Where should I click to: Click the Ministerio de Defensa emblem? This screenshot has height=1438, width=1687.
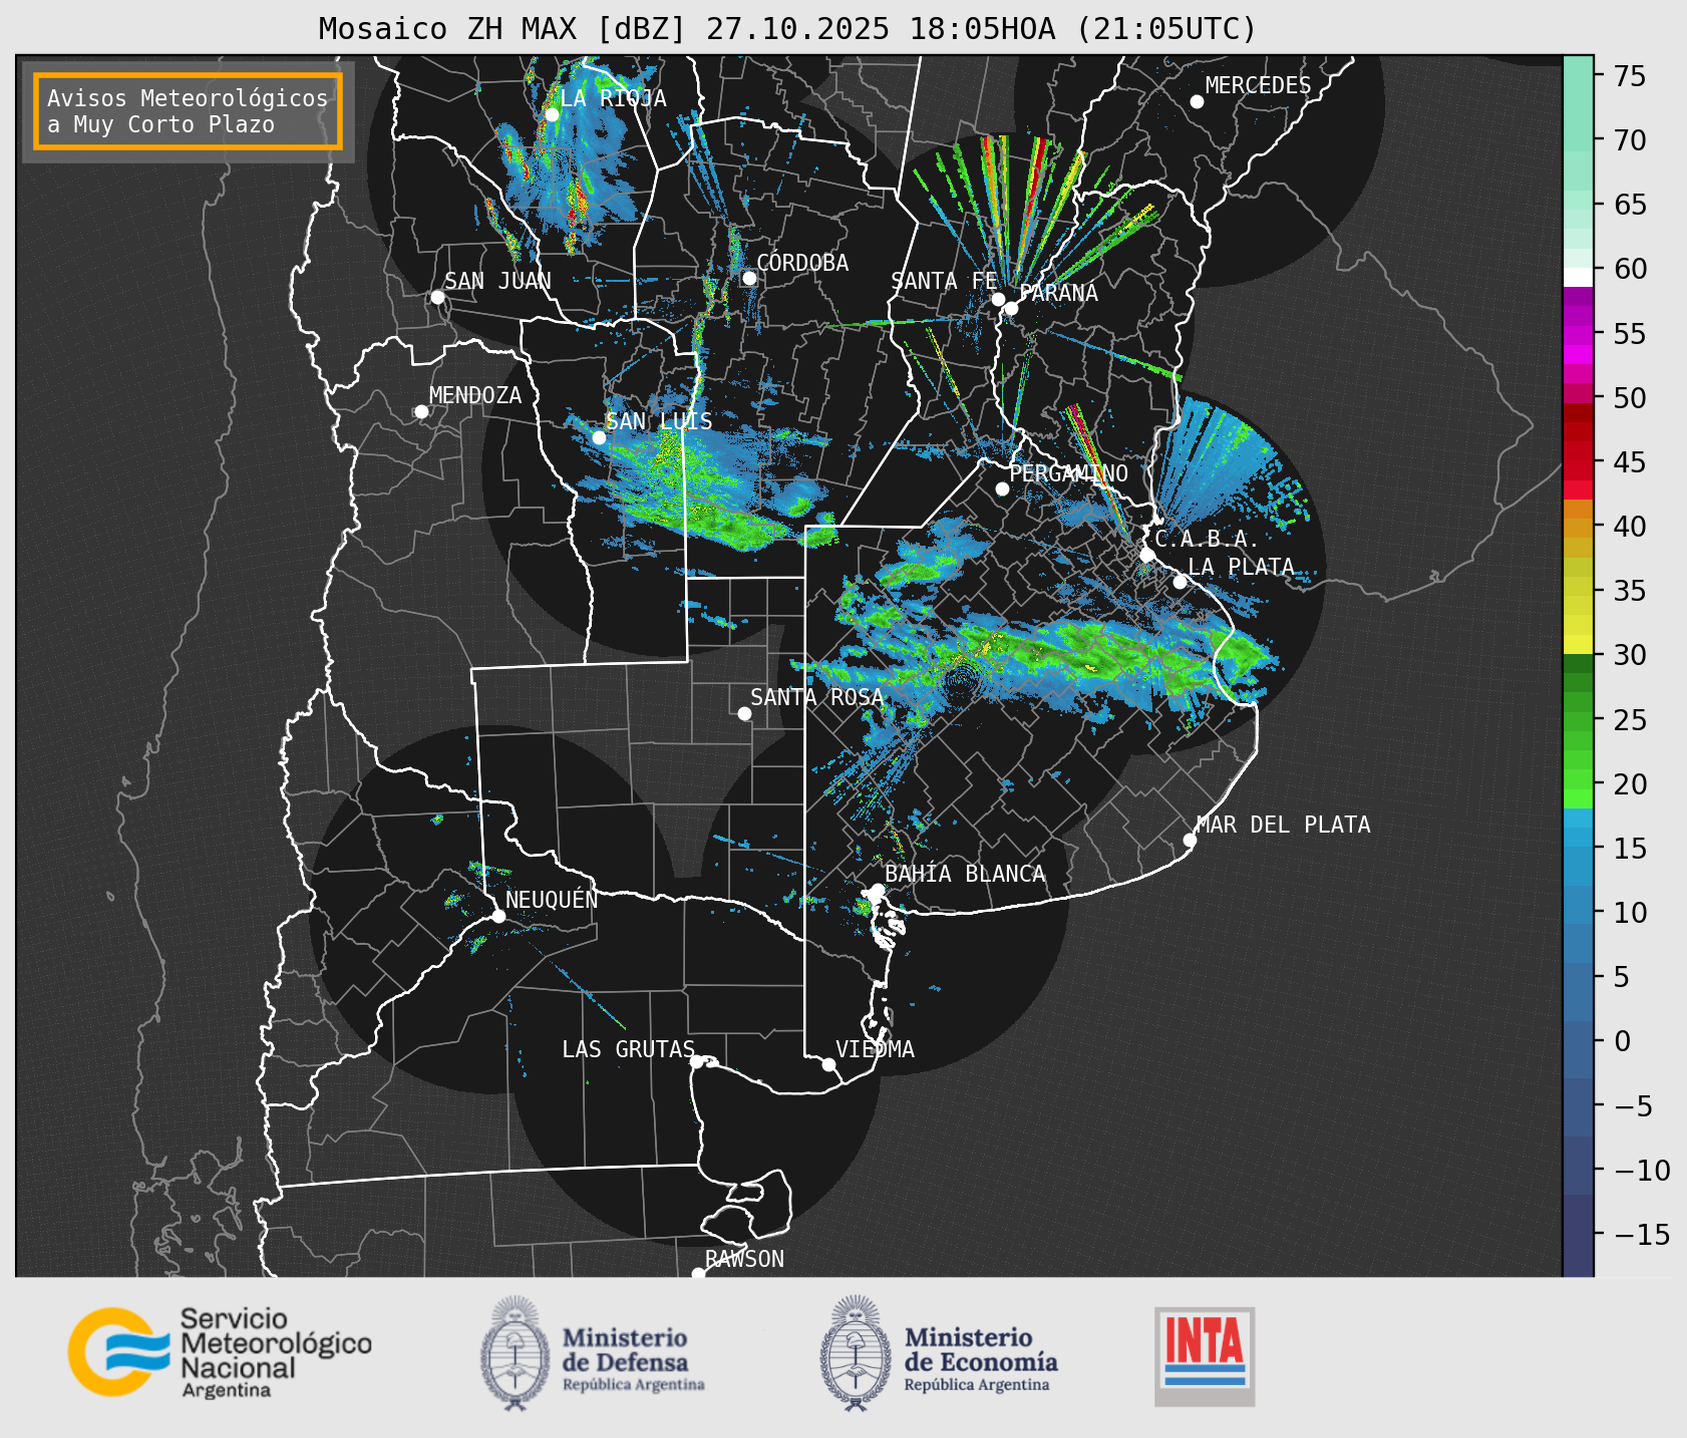coord(514,1353)
